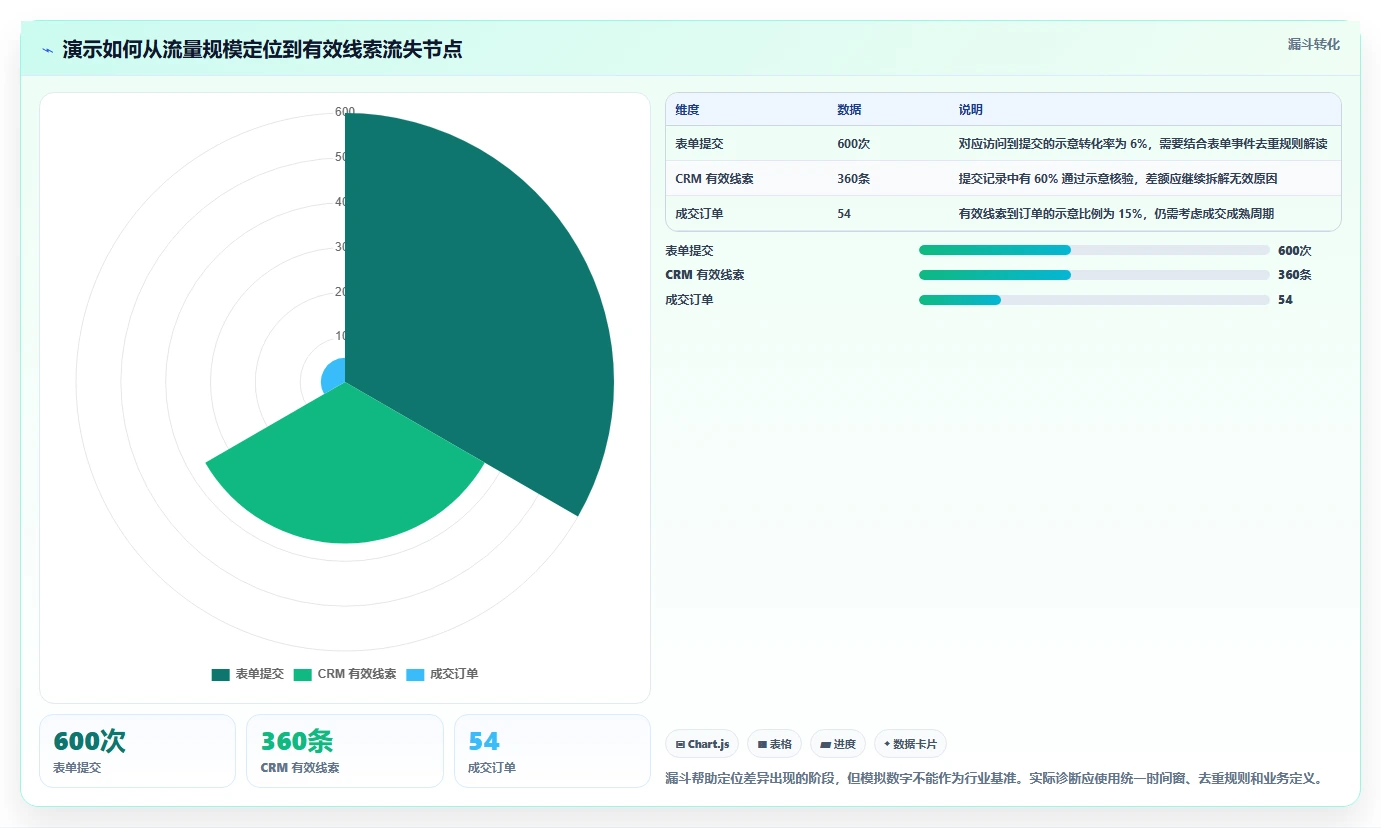Click the description mentioning 示意比例为 15%
1381x828 pixels.
tap(1116, 214)
